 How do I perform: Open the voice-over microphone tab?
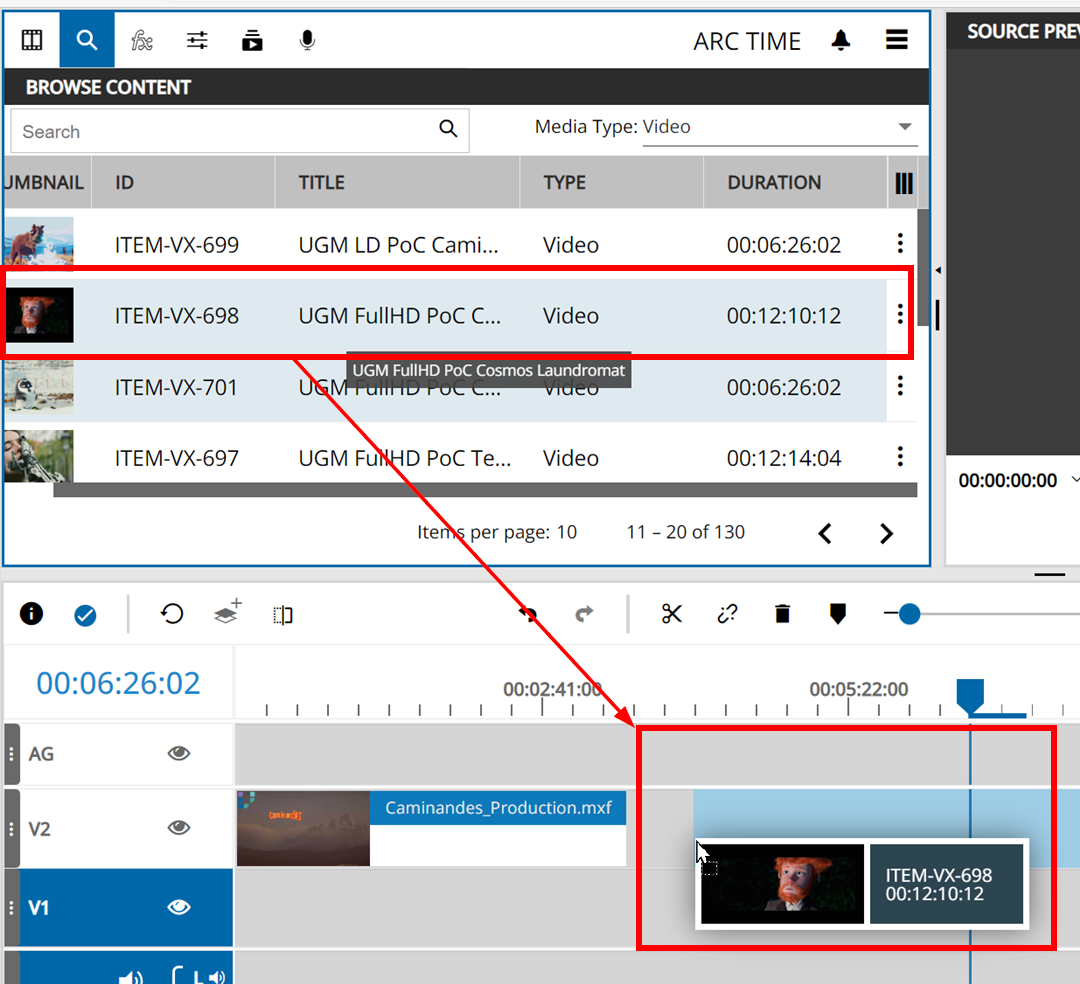click(x=307, y=40)
